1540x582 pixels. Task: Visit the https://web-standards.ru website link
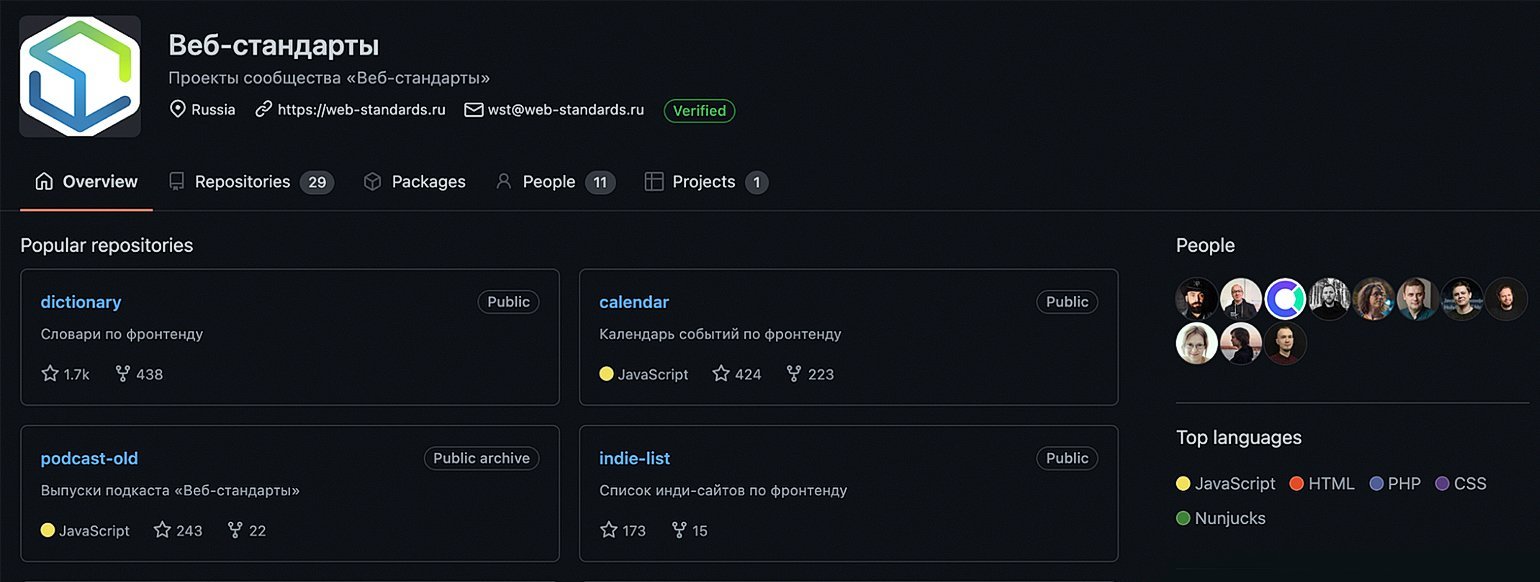point(361,110)
